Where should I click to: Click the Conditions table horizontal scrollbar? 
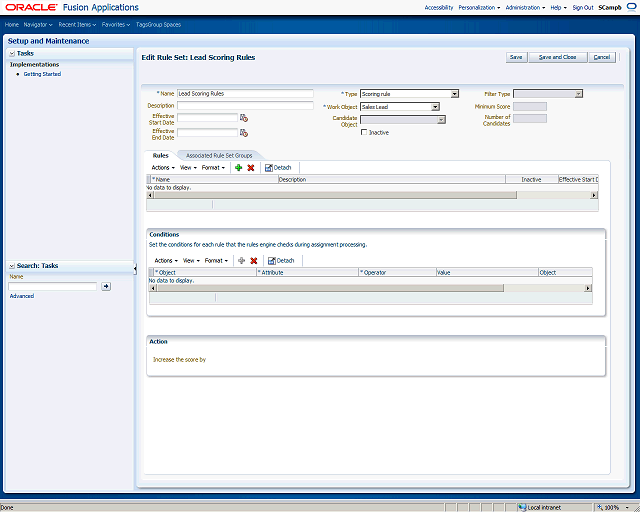click(x=330, y=288)
